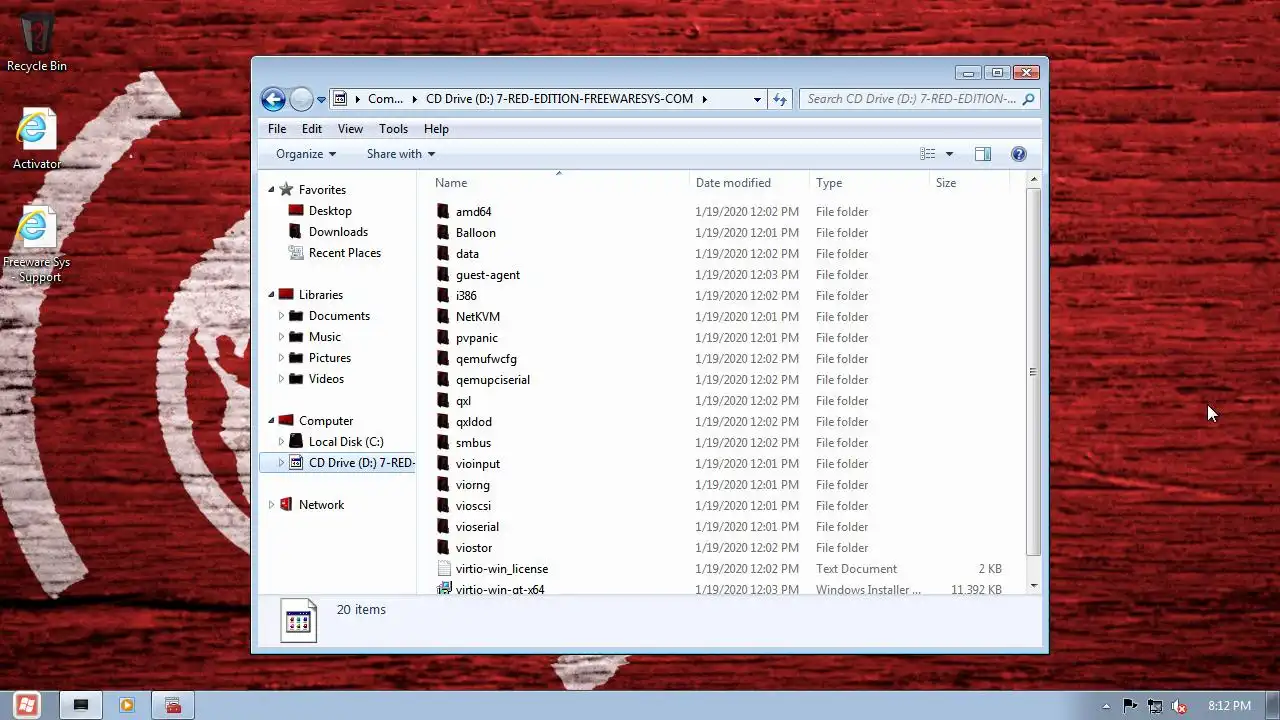The width and height of the screenshot is (1280, 720).
Task: Open the view options dropdown arrow
Action: point(949,154)
